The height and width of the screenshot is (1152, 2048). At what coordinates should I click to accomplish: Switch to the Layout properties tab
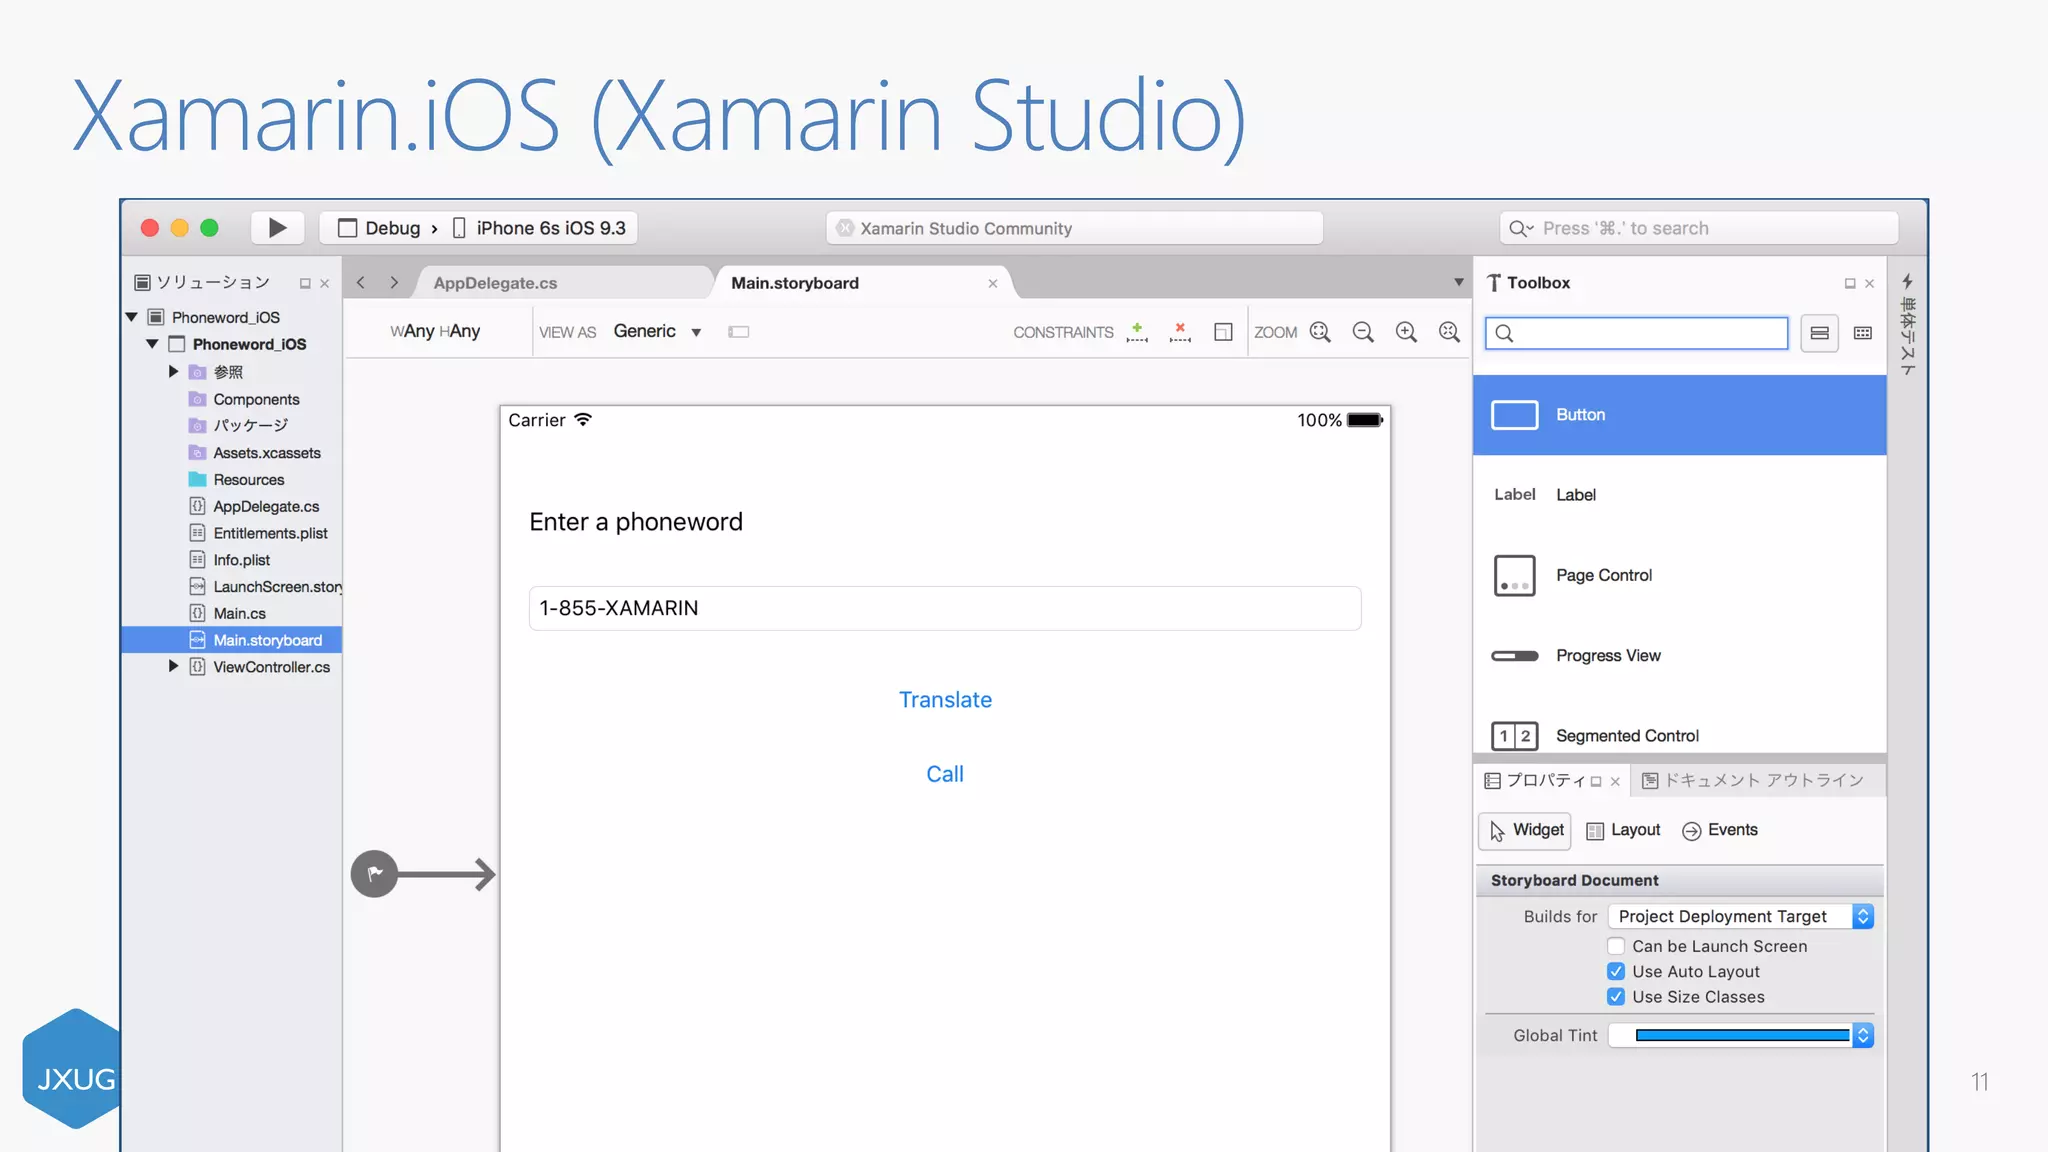(x=1624, y=830)
